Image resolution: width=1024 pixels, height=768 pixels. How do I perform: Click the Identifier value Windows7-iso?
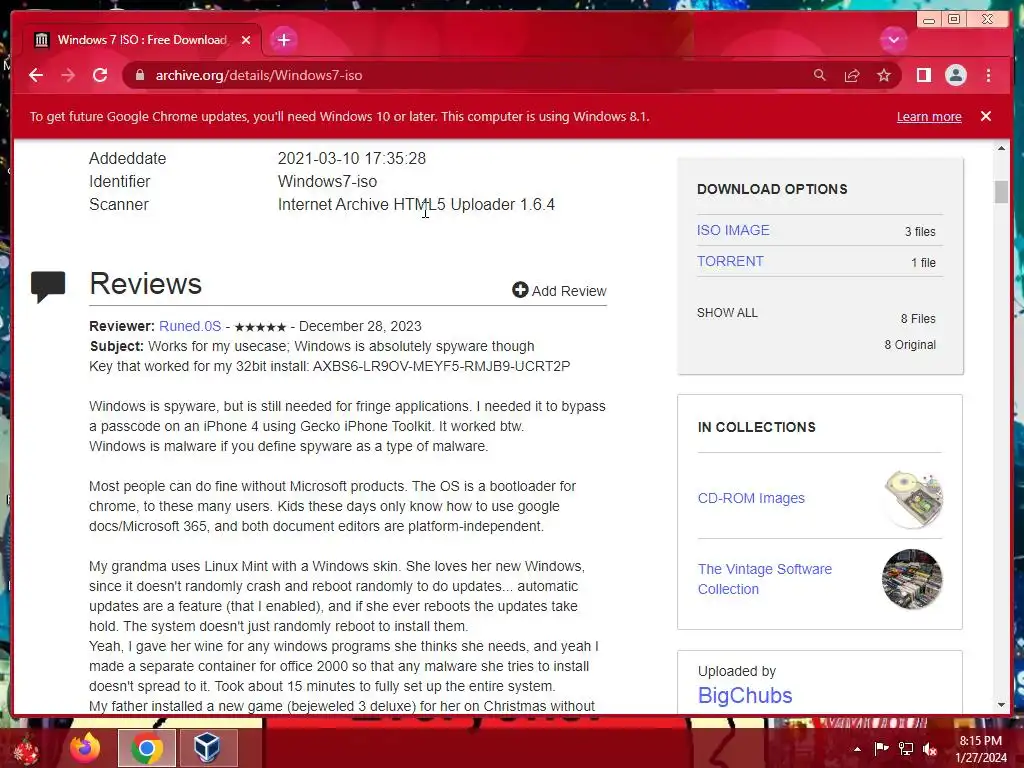click(327, 182)
